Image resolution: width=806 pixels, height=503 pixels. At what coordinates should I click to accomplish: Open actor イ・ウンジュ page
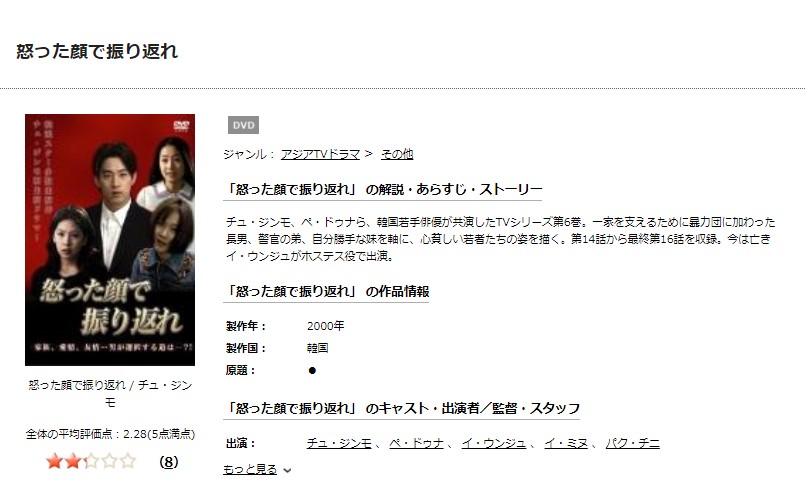click(x=494, y=443)
